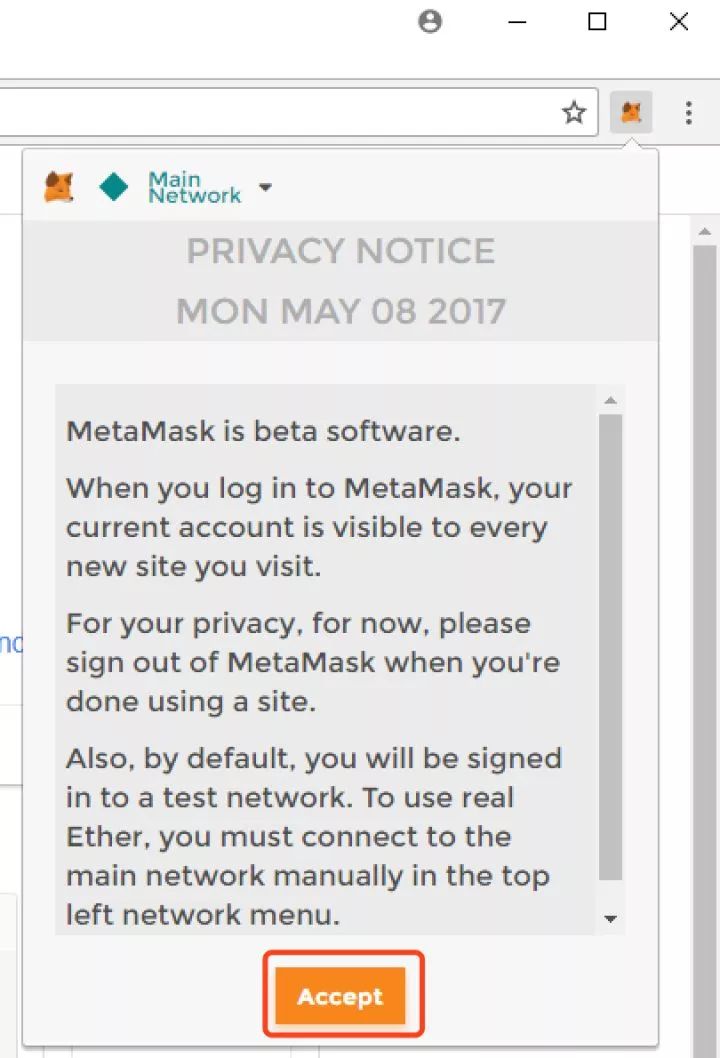This screenshot has height=1058, width=720.
Task: Open the Chrome three-dot menu
Action: click(x=688, y=113)
